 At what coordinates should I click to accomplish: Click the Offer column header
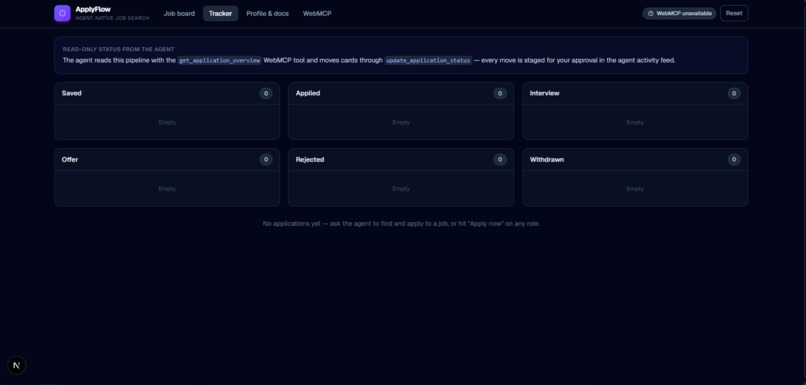click(x=70, y=159)
